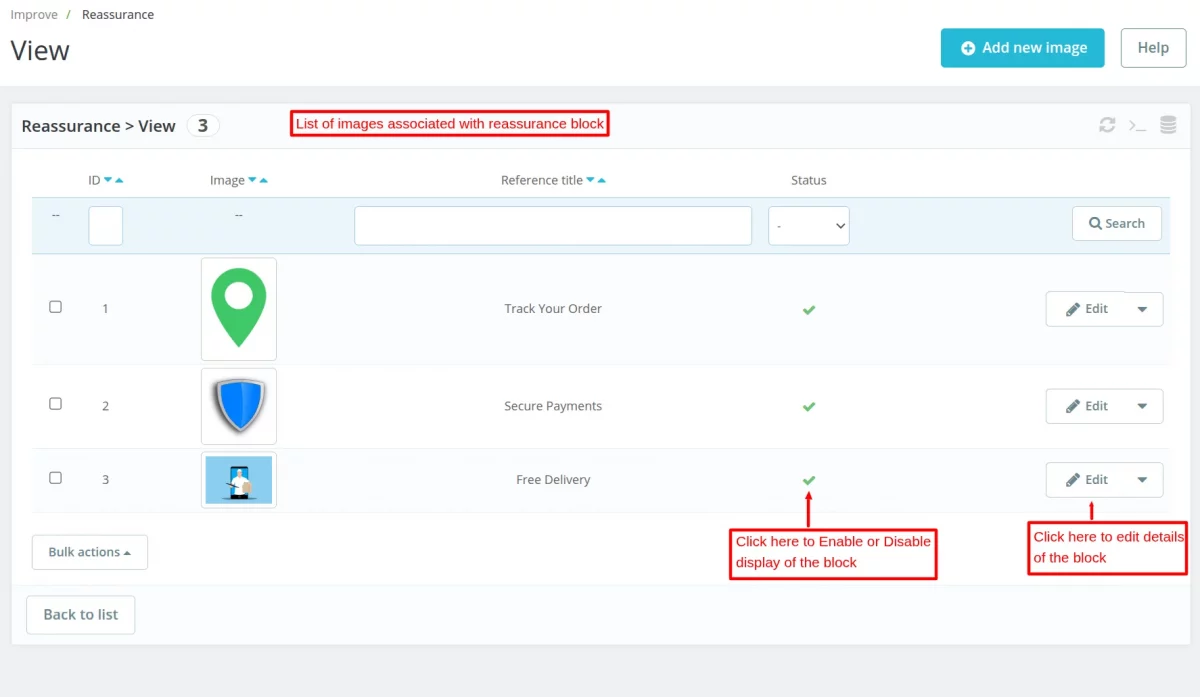Click the Status column header
Screen dimensions: 1200x697
[809, 181]
